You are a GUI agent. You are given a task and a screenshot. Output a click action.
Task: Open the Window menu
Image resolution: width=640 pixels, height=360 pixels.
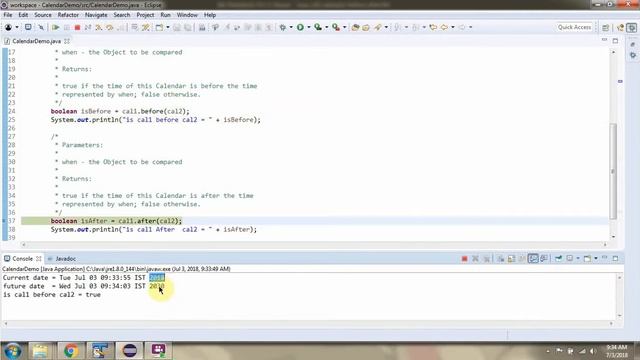[x=187, y=15]
